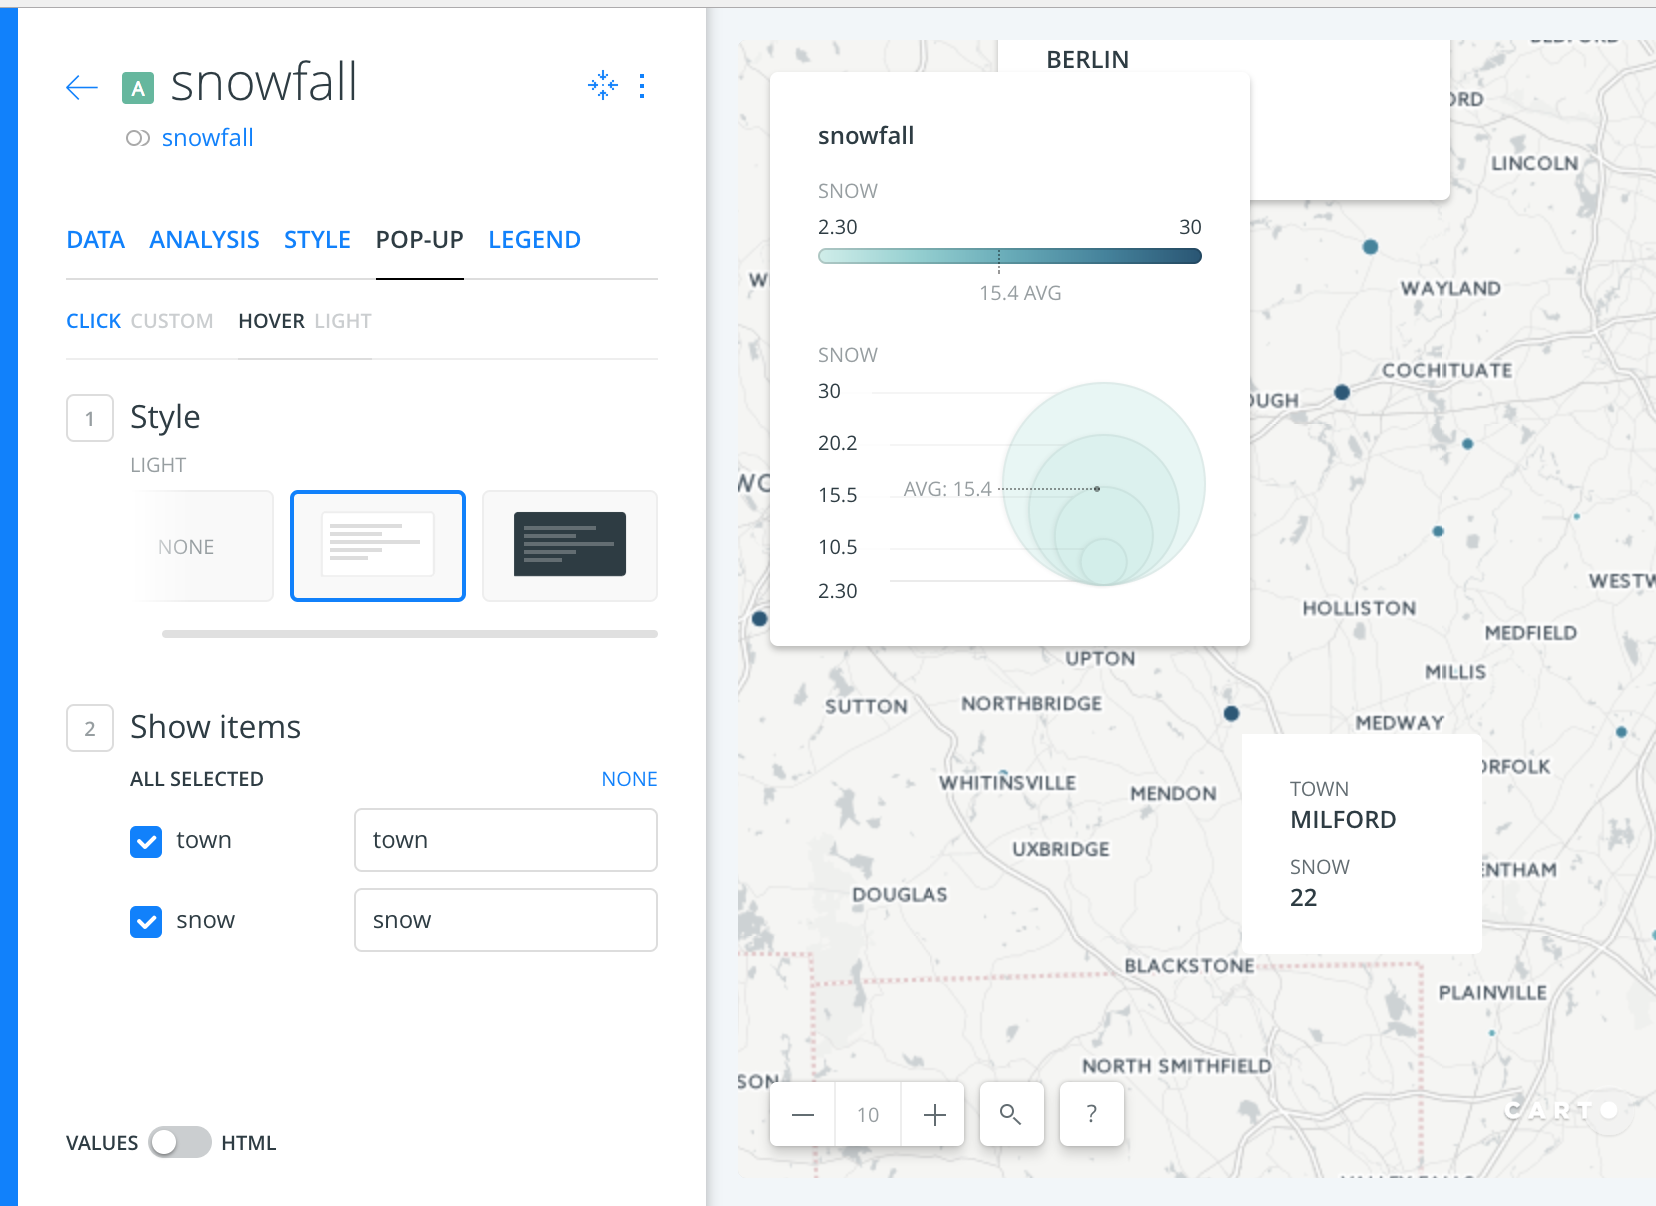Zoom in the map with plus button
1656x1206 pixels.
click(934, 1114)
